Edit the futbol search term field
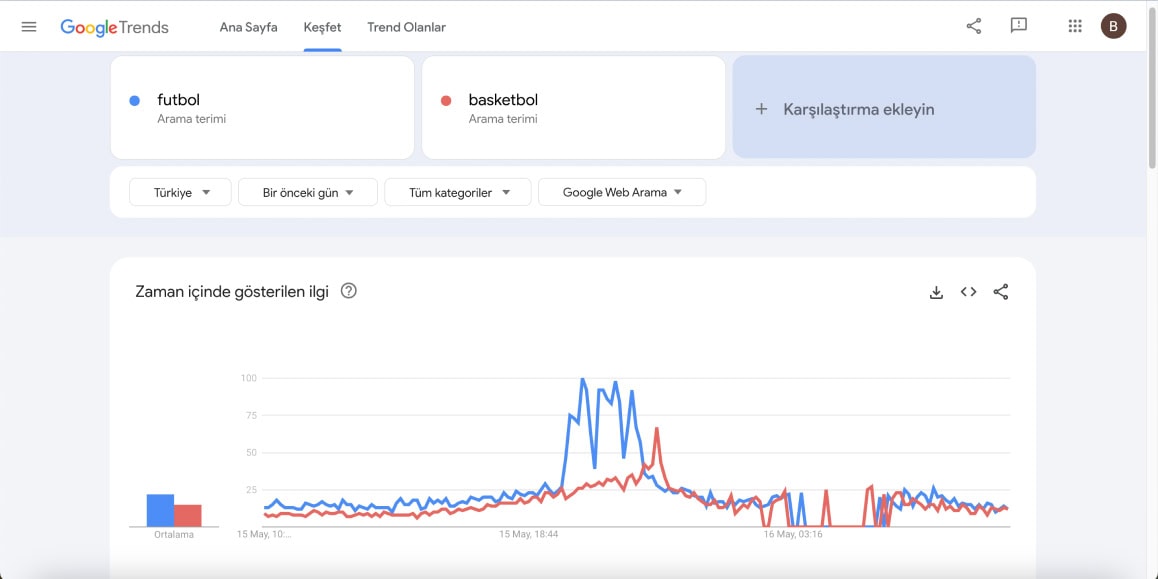Image resolution: width=1158 pixels, height=579 pixels. coord(262,107)
